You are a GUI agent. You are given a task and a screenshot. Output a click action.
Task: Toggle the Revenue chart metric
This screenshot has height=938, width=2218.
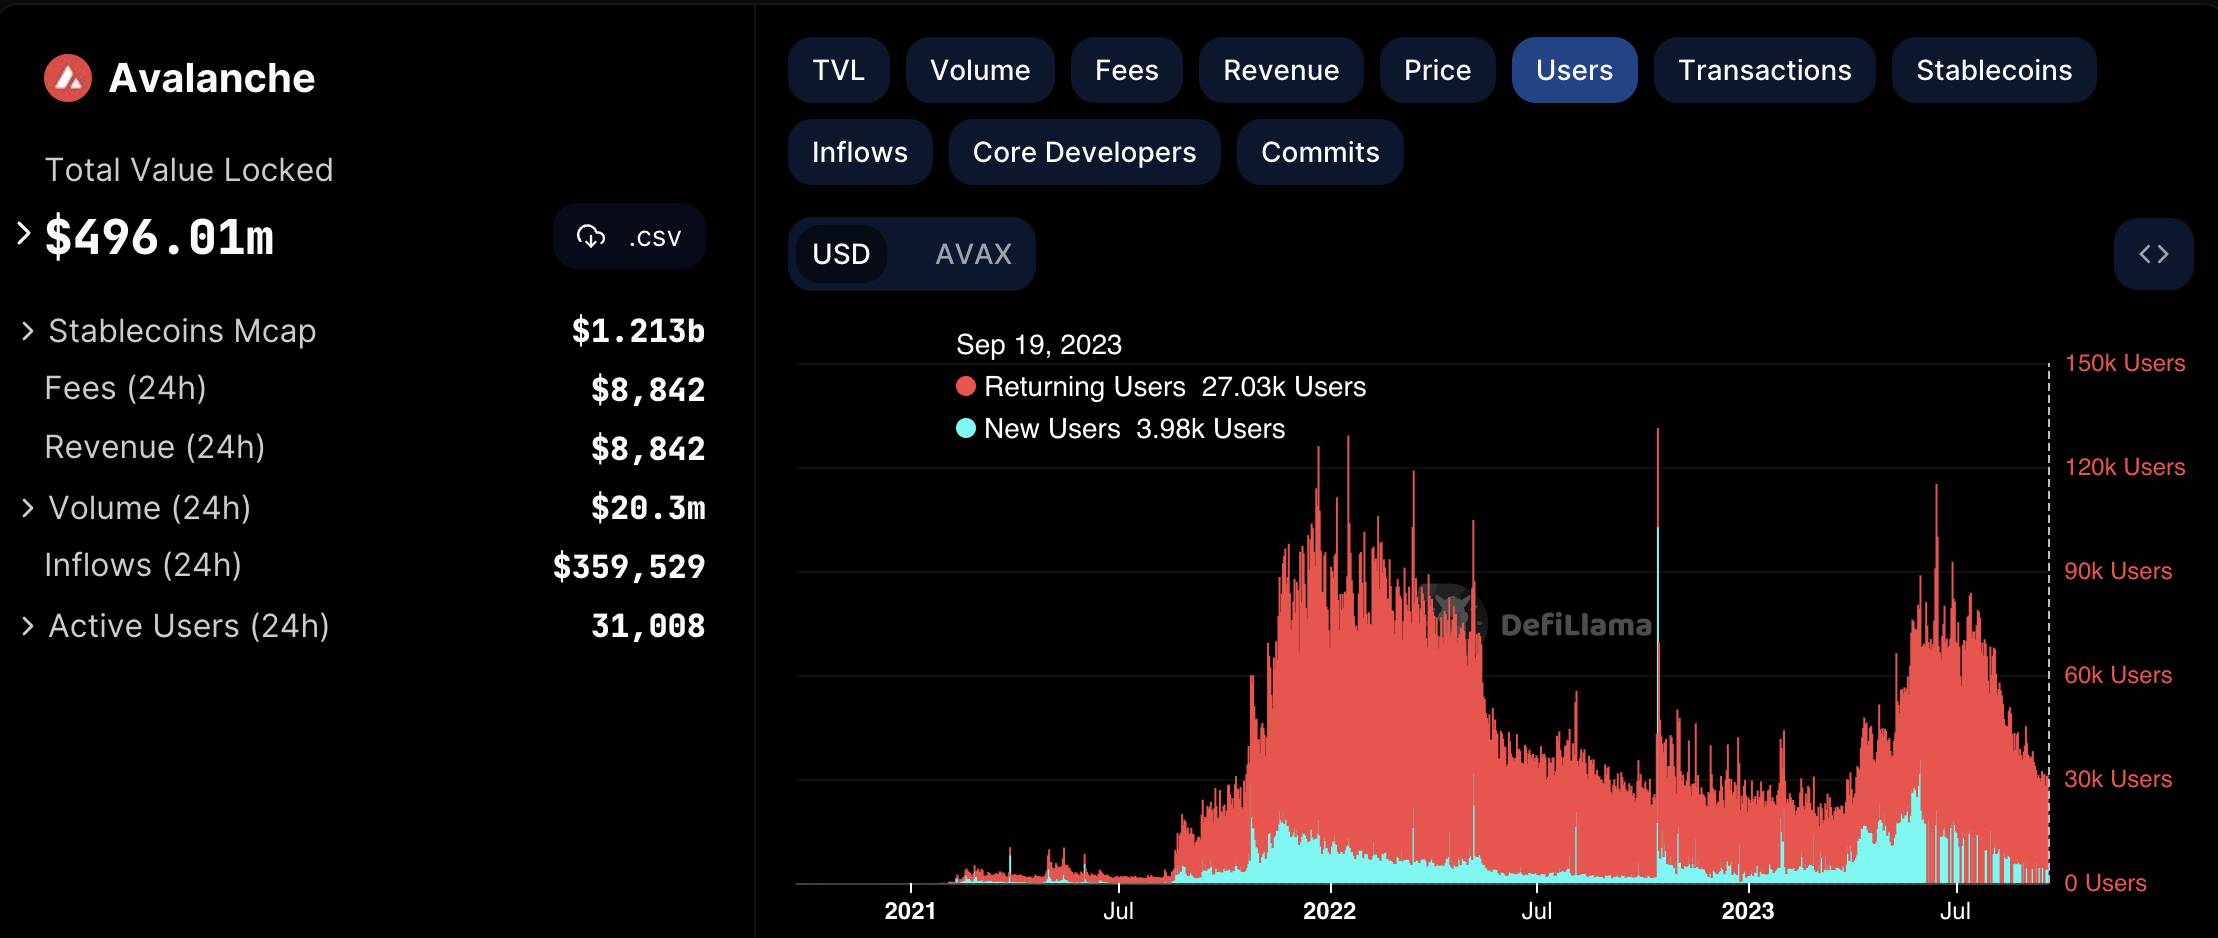click(x=1281, y=70)
